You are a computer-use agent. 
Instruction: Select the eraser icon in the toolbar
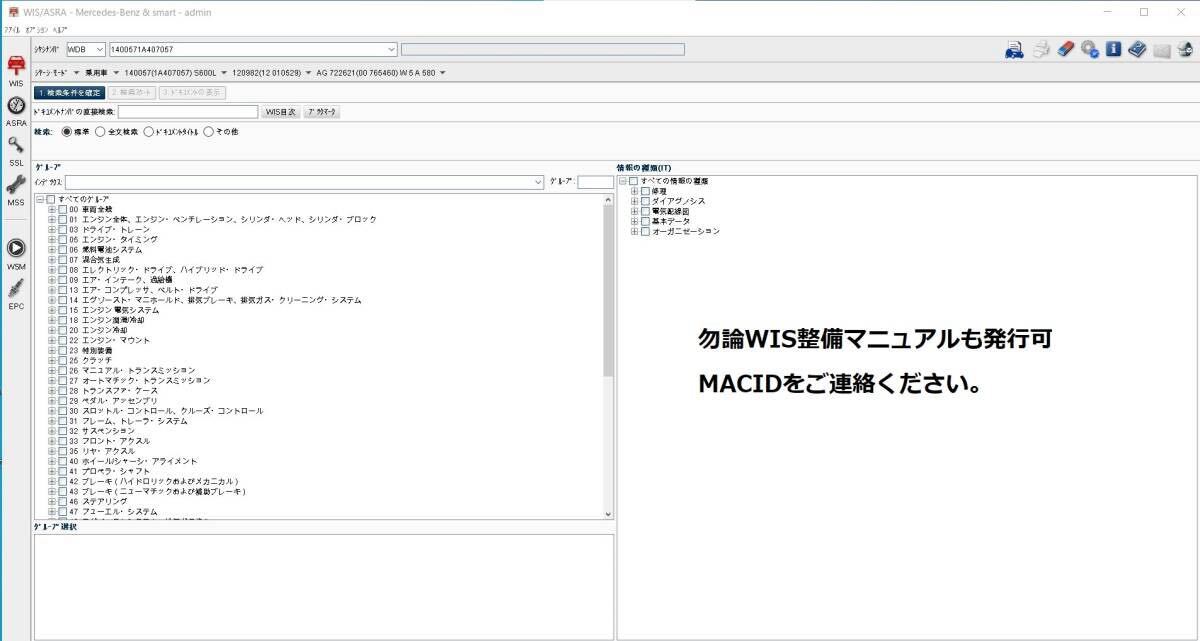click(1063, 48)
